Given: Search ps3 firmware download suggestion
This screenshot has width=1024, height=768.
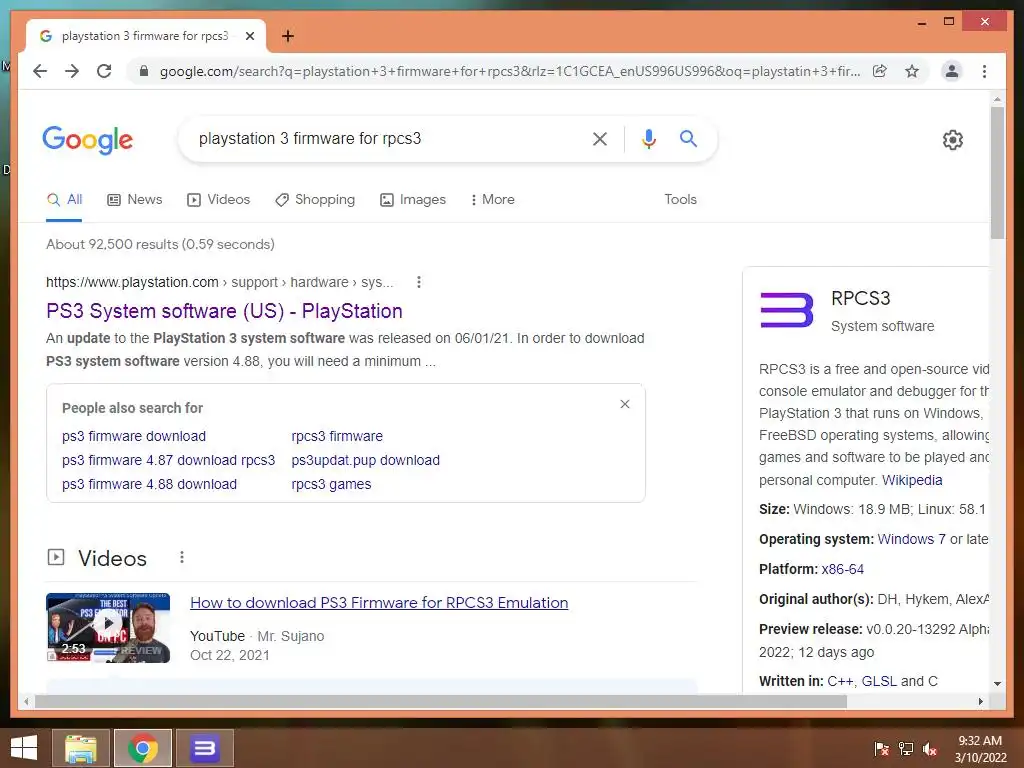Looking at the screenshot, I should coord(134,436).
